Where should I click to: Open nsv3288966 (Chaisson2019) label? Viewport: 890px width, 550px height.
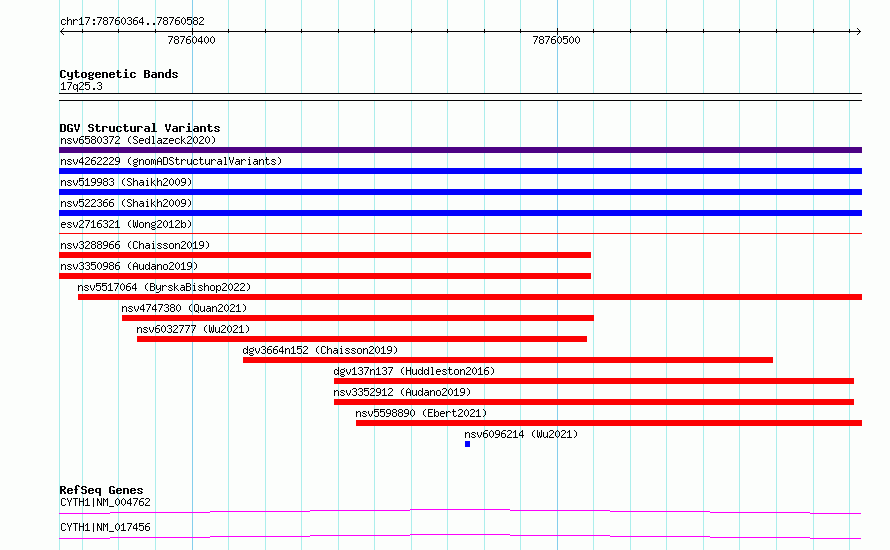(135, 245)
